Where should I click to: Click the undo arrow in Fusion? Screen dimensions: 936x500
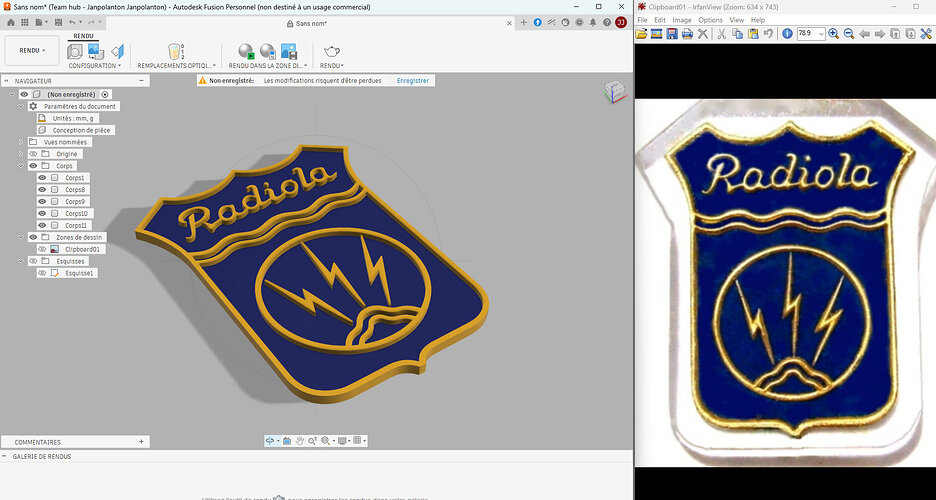(72, 22)
